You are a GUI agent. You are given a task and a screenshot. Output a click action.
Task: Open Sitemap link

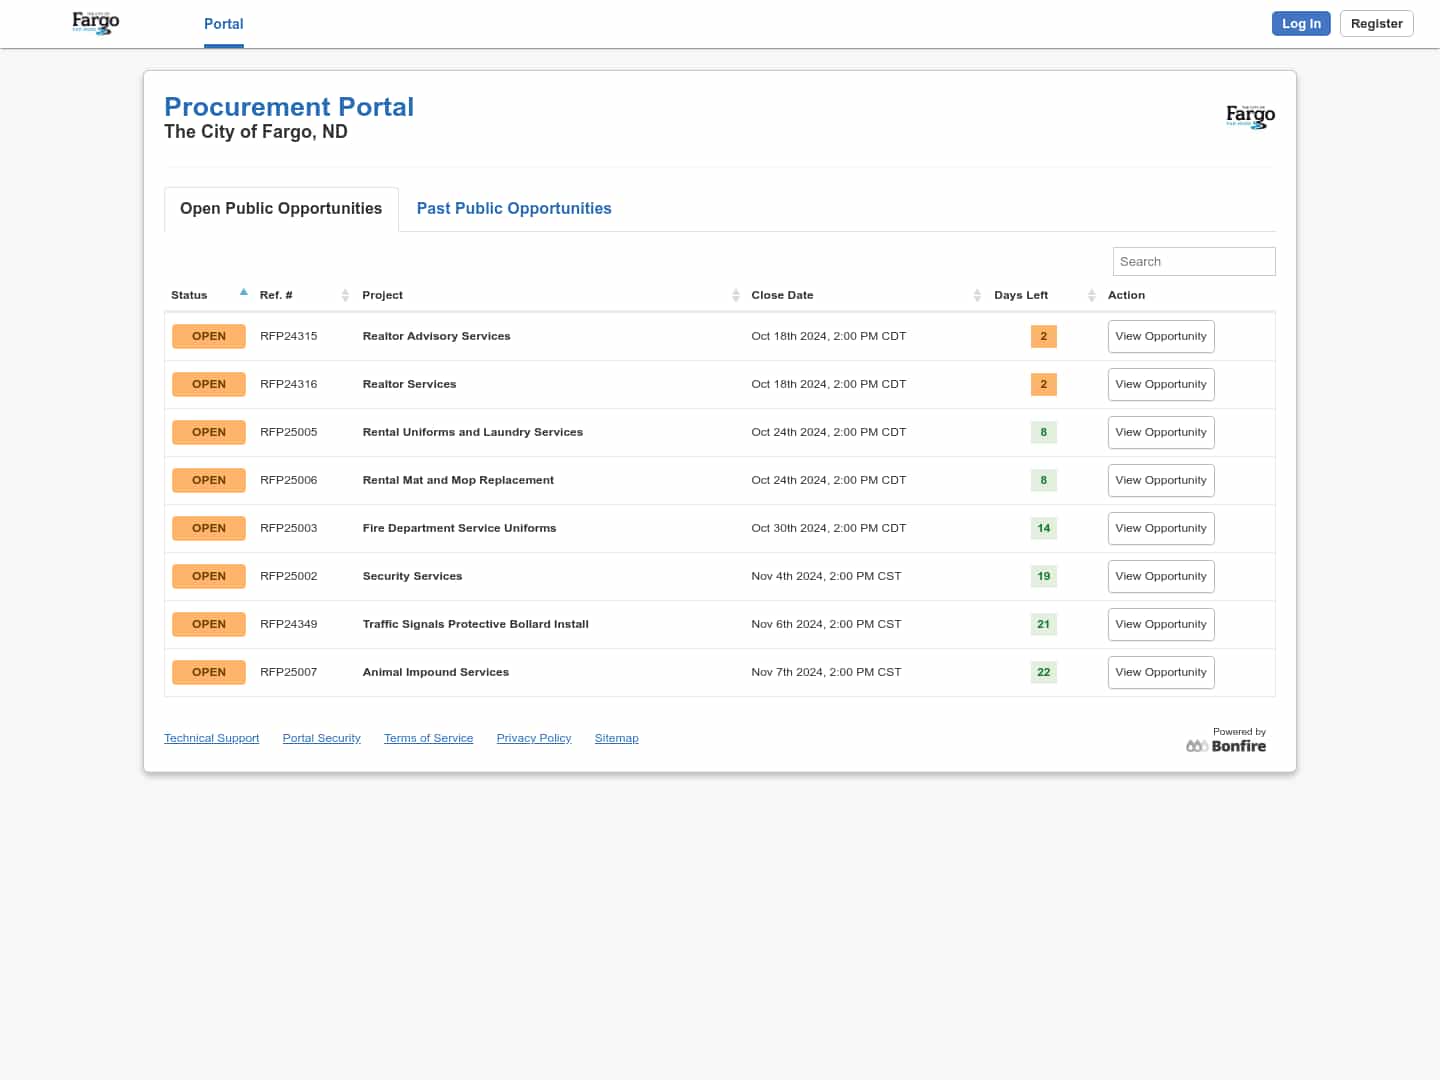click(616, 738)
